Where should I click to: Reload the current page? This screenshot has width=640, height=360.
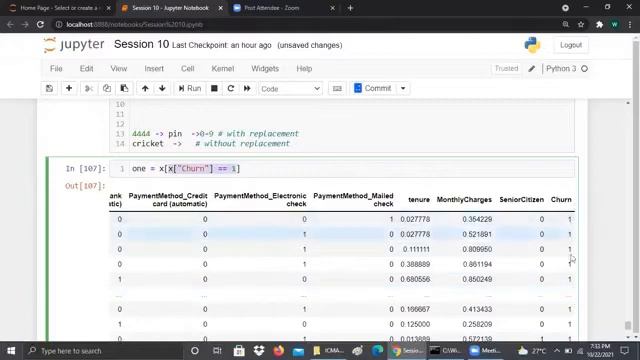click(x=40, y=24)
